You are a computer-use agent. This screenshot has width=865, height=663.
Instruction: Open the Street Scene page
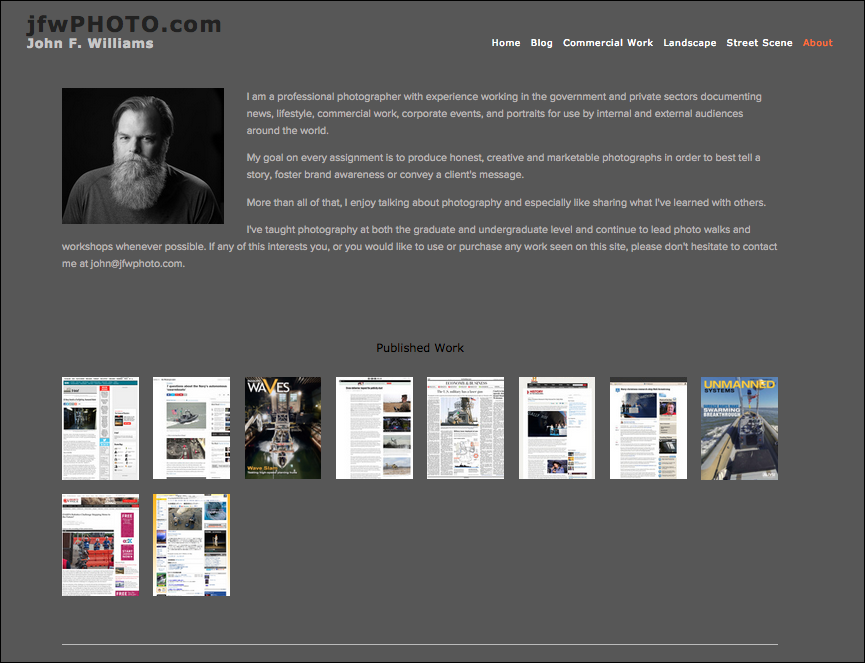(759, 42)
